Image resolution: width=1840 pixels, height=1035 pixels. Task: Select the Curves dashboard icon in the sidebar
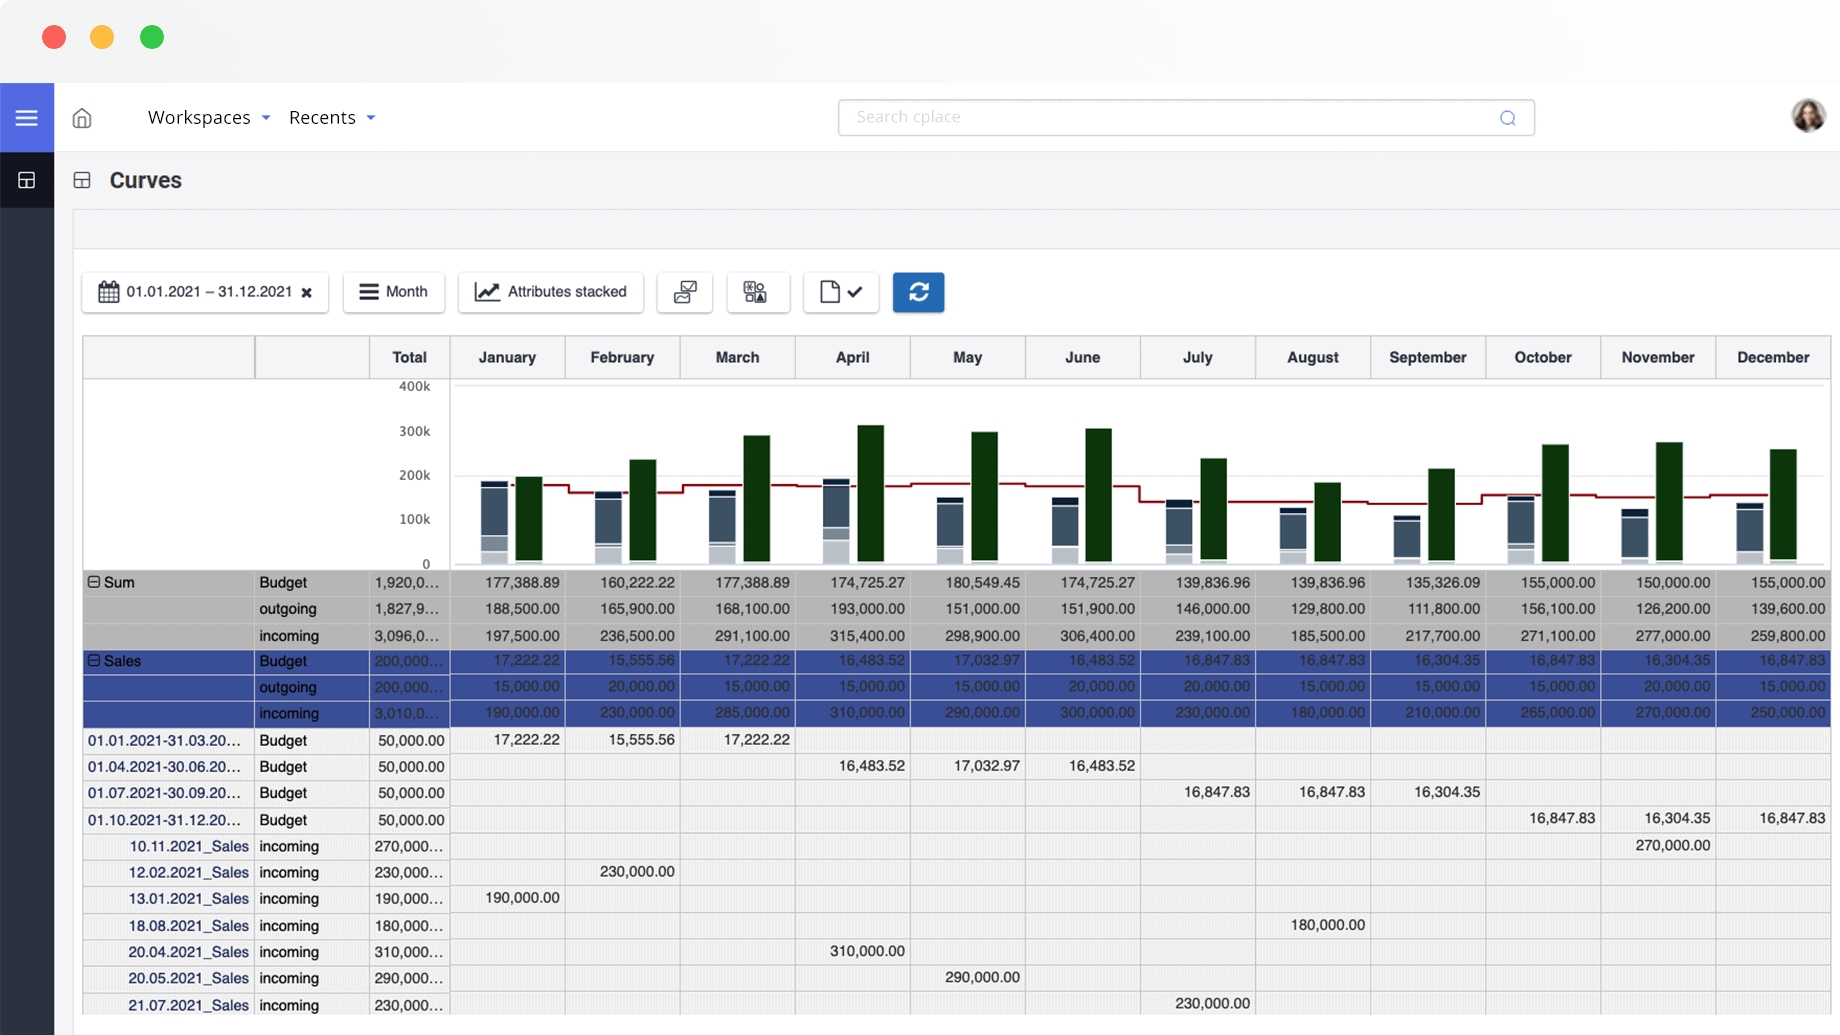point(27,180)
